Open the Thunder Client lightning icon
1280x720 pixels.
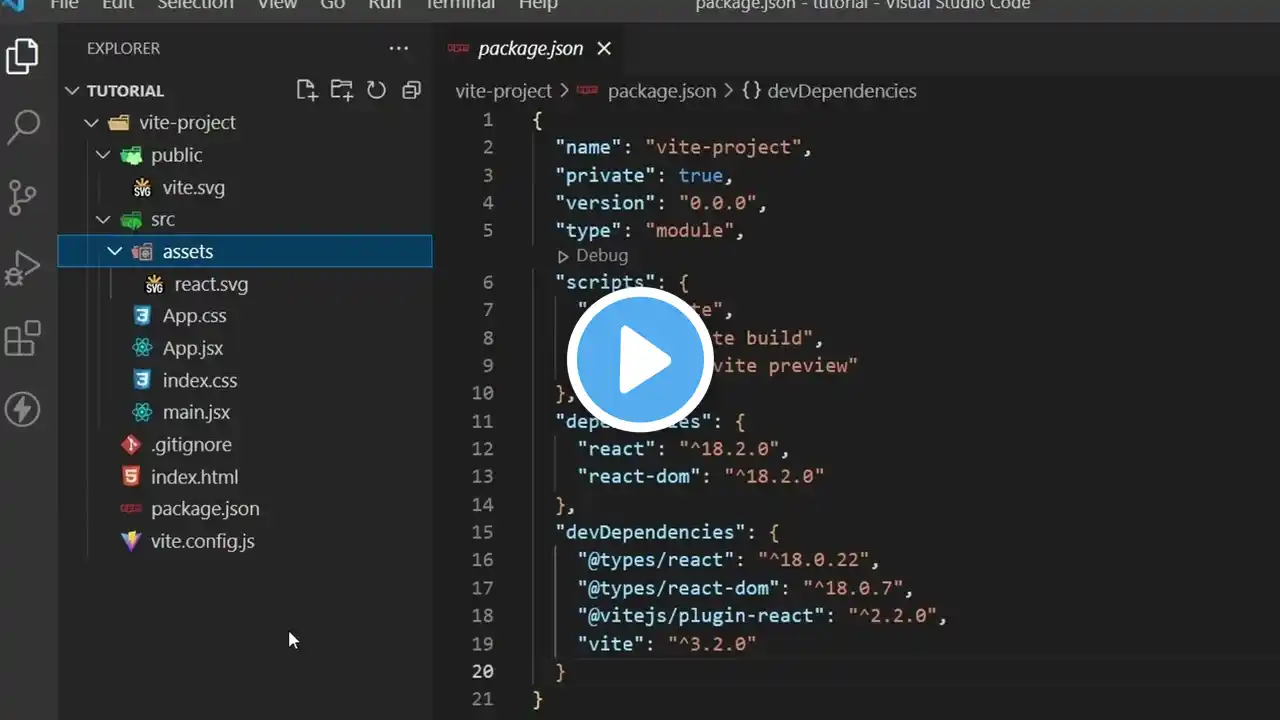pyautogui.click(x=22, y=409)
